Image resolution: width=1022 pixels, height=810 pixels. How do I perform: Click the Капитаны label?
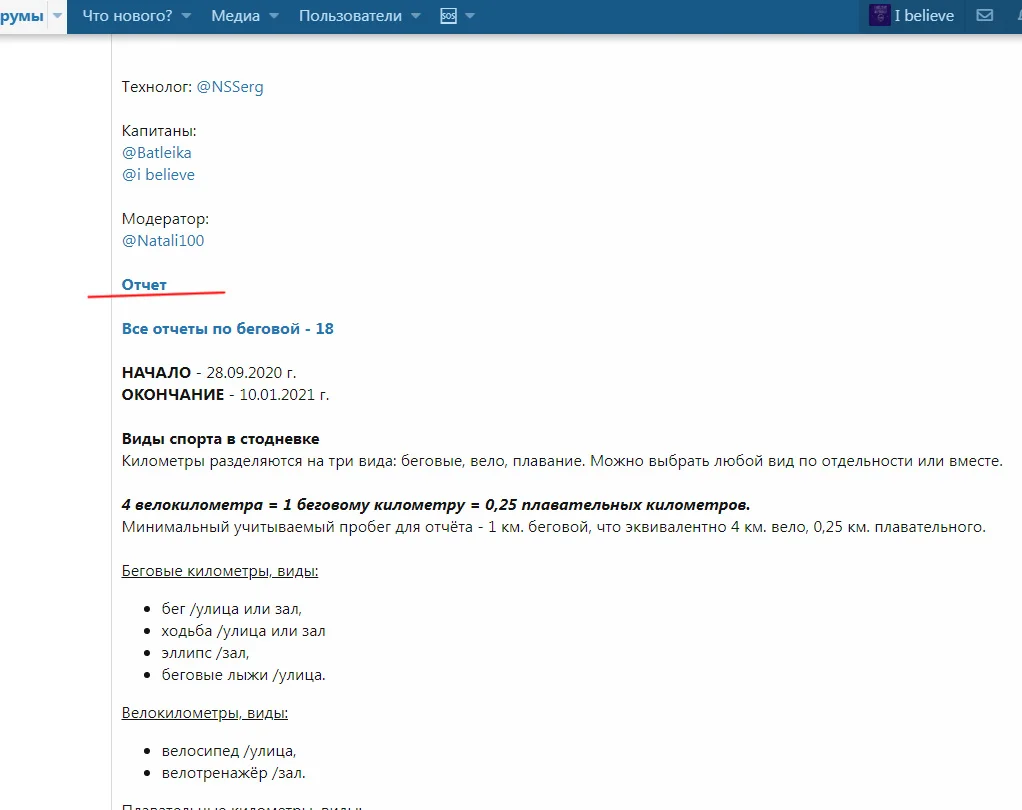pyautogui.click(x=159, y=131)
